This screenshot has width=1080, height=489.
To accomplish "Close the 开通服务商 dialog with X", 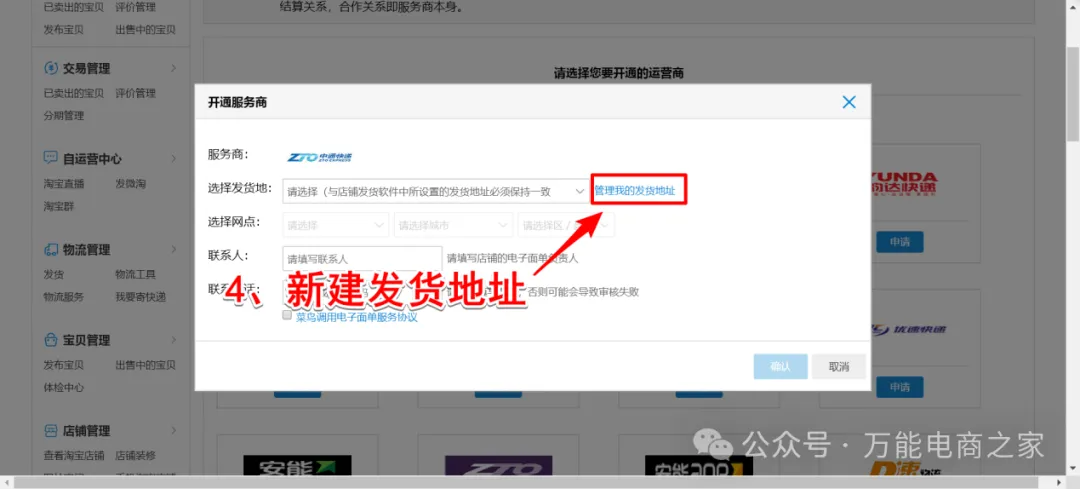I will 849,102.
